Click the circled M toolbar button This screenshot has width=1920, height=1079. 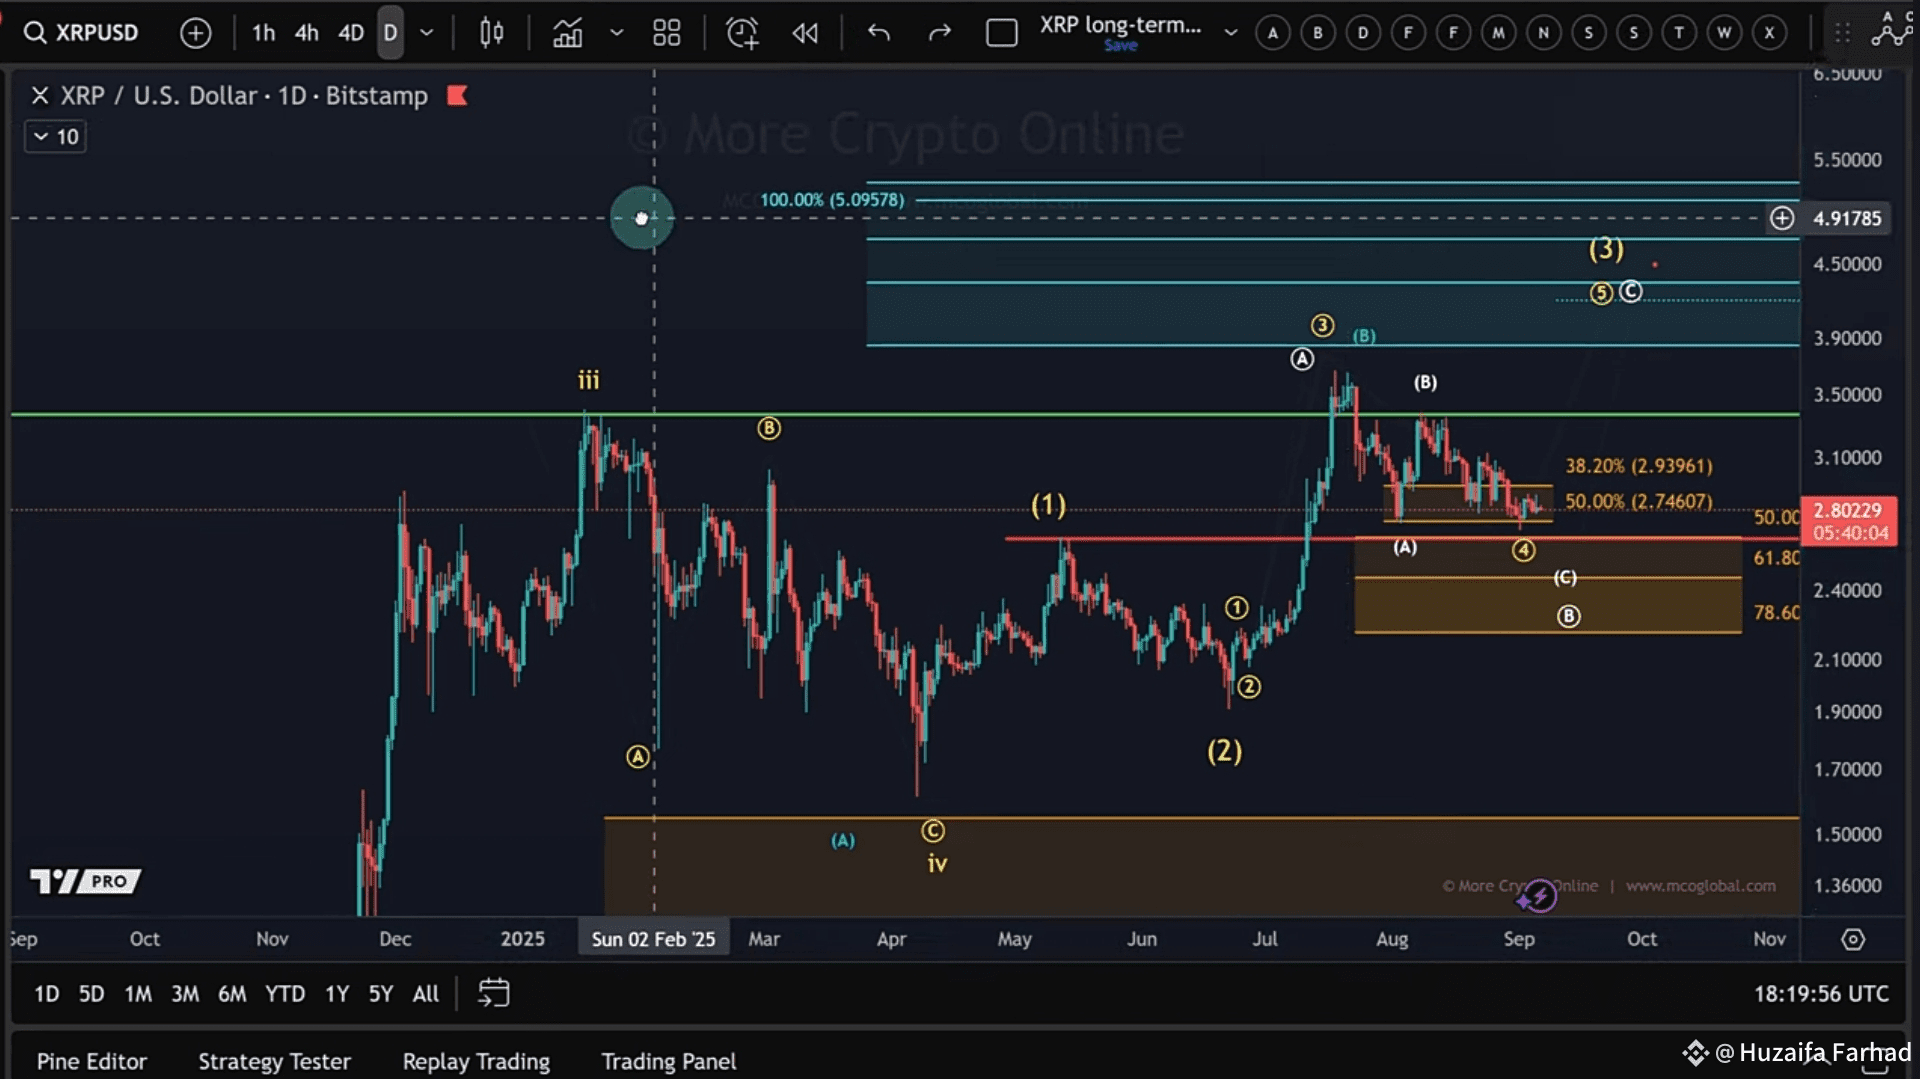1498,33
